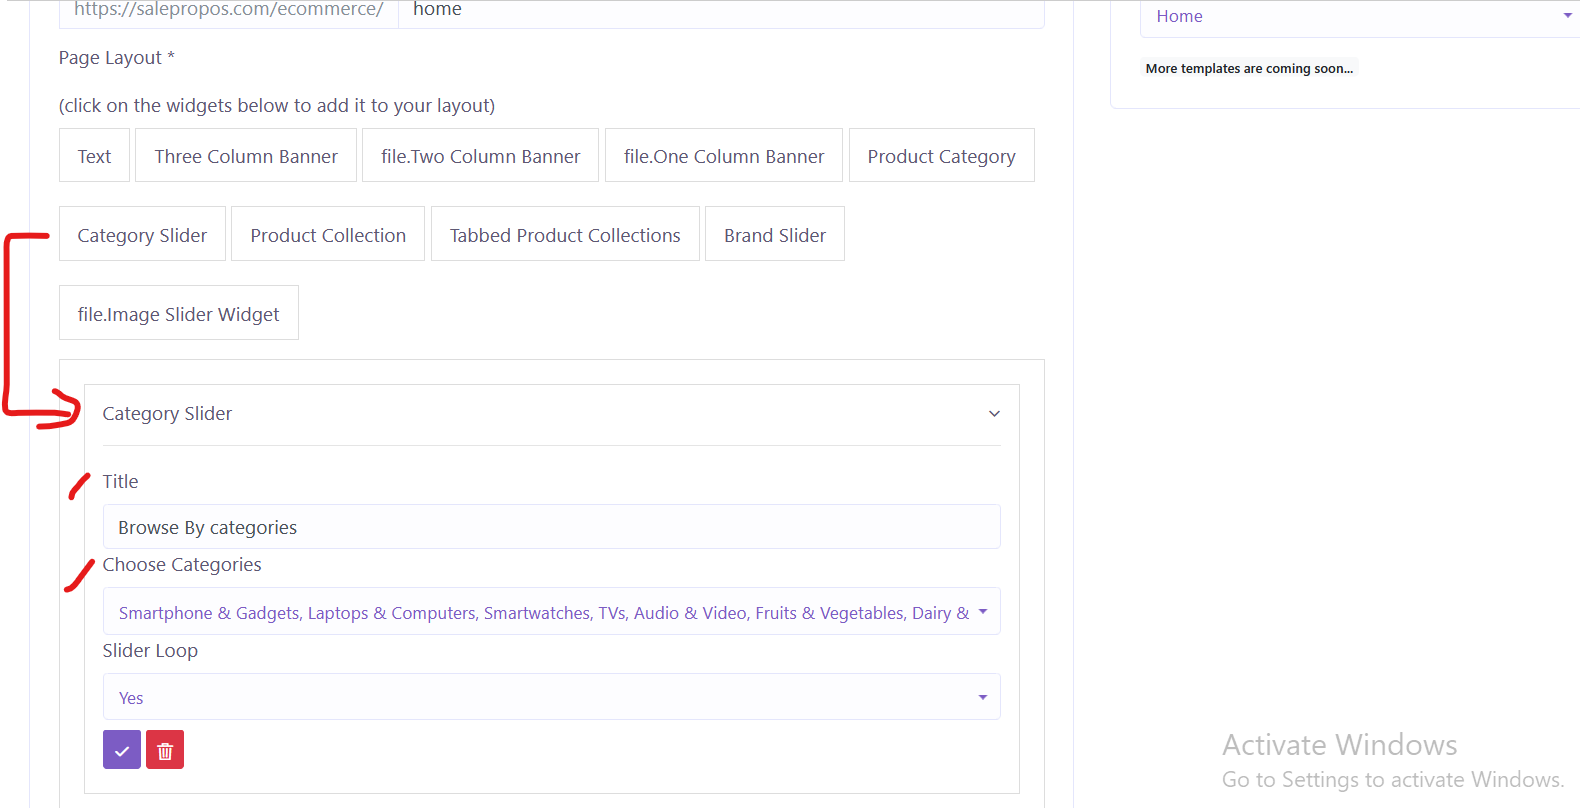Open the Home template dropdown

(x=1360, y=17)
